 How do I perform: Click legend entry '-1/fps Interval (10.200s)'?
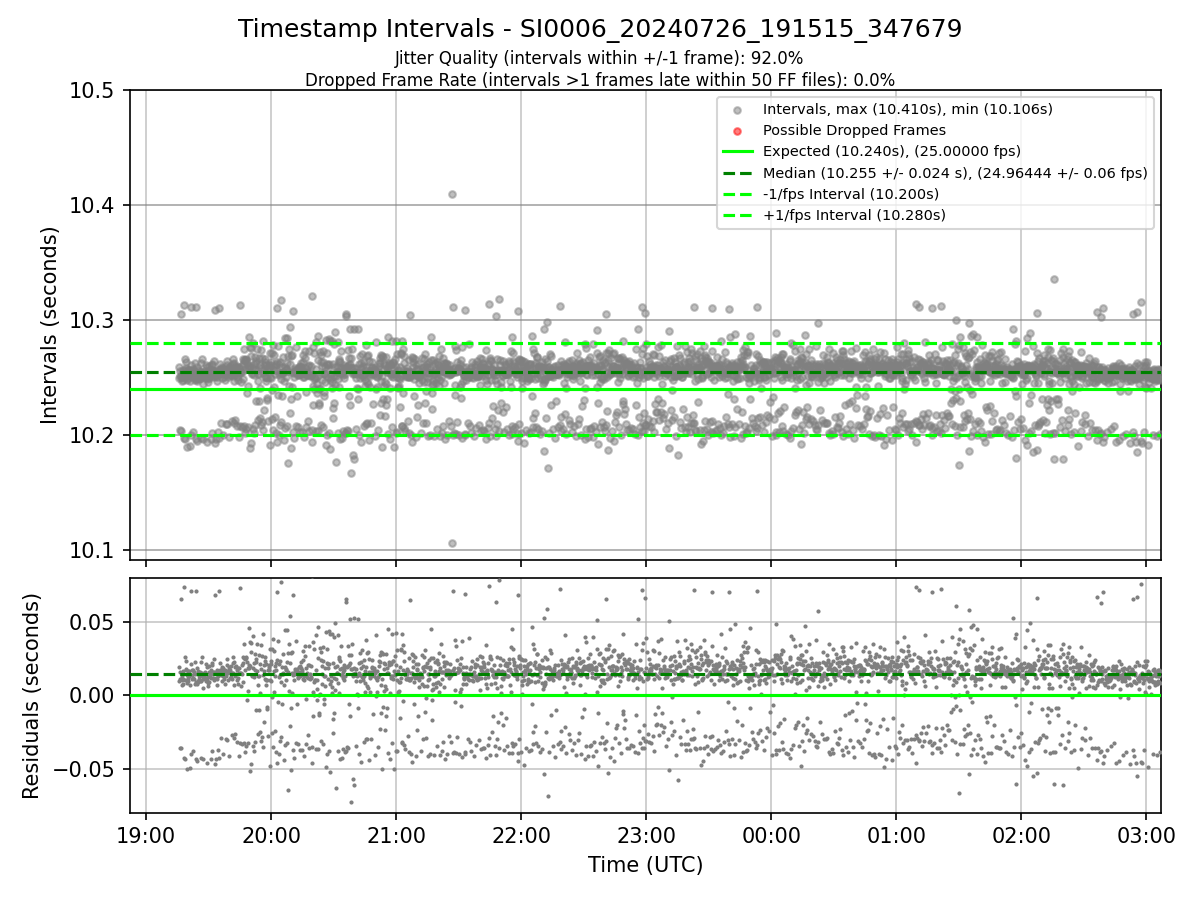850,193
